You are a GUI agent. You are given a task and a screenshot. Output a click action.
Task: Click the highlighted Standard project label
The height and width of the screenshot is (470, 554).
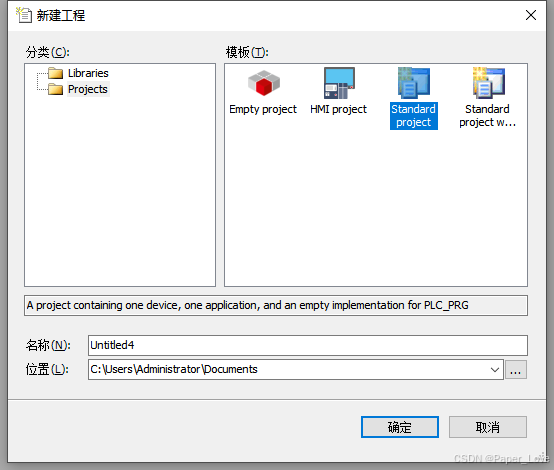pyautogui.click(x=414, y=116)
